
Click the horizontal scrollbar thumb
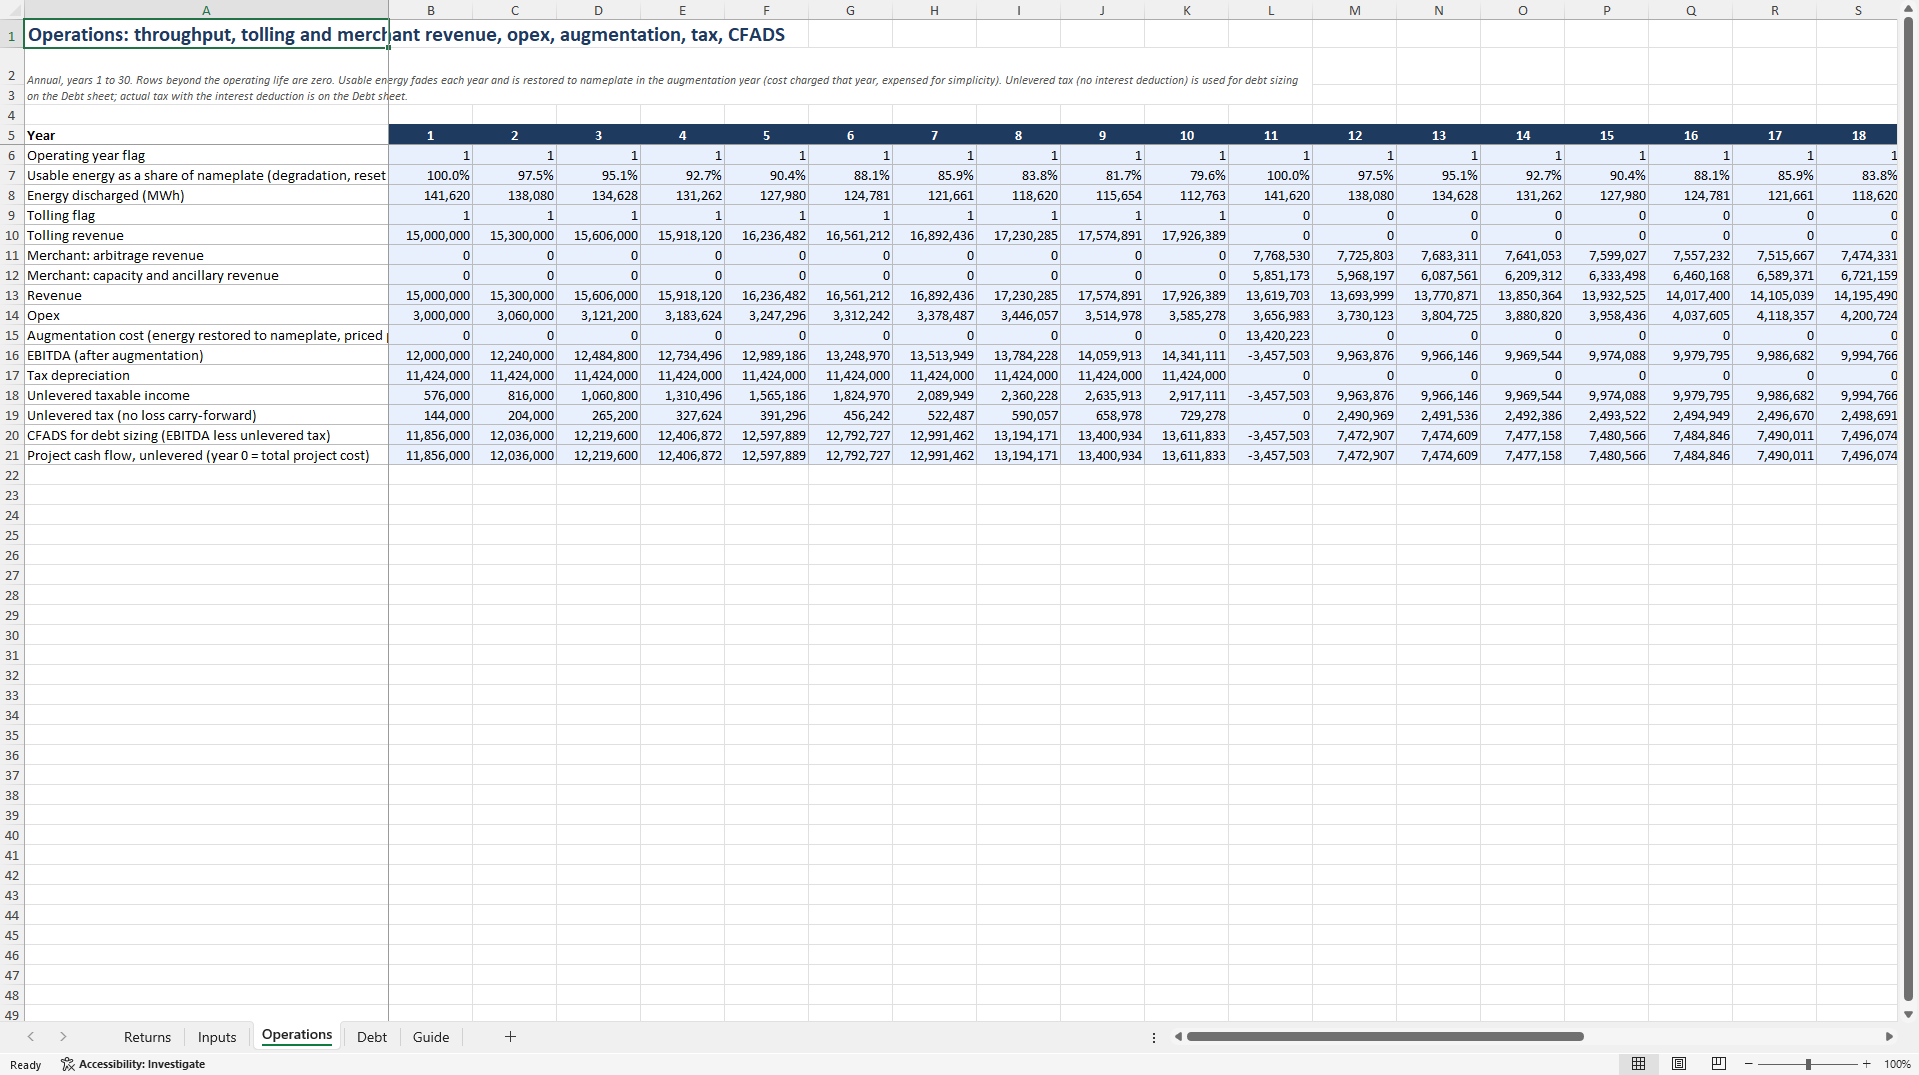pyautogui.click(x=1385, y=1037)
